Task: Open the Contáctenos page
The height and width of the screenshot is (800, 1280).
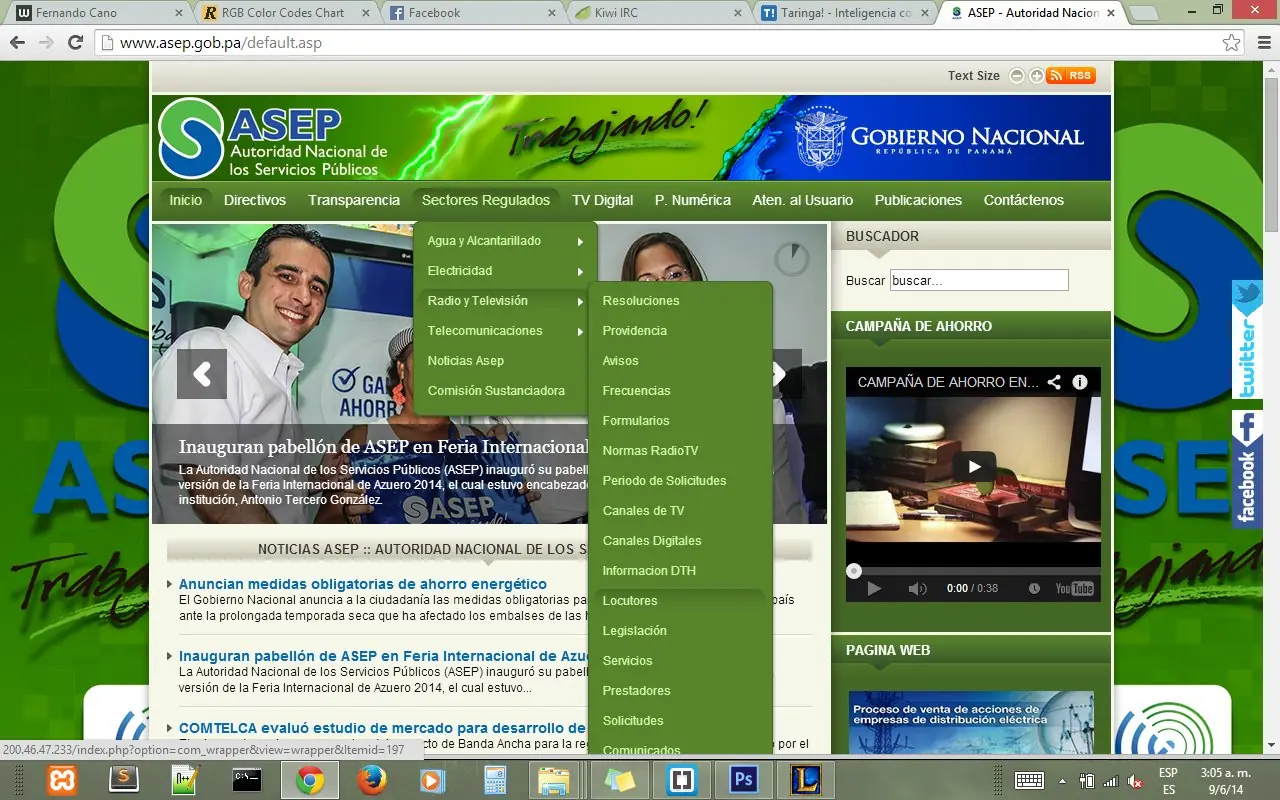Action: pos(1024,200)
